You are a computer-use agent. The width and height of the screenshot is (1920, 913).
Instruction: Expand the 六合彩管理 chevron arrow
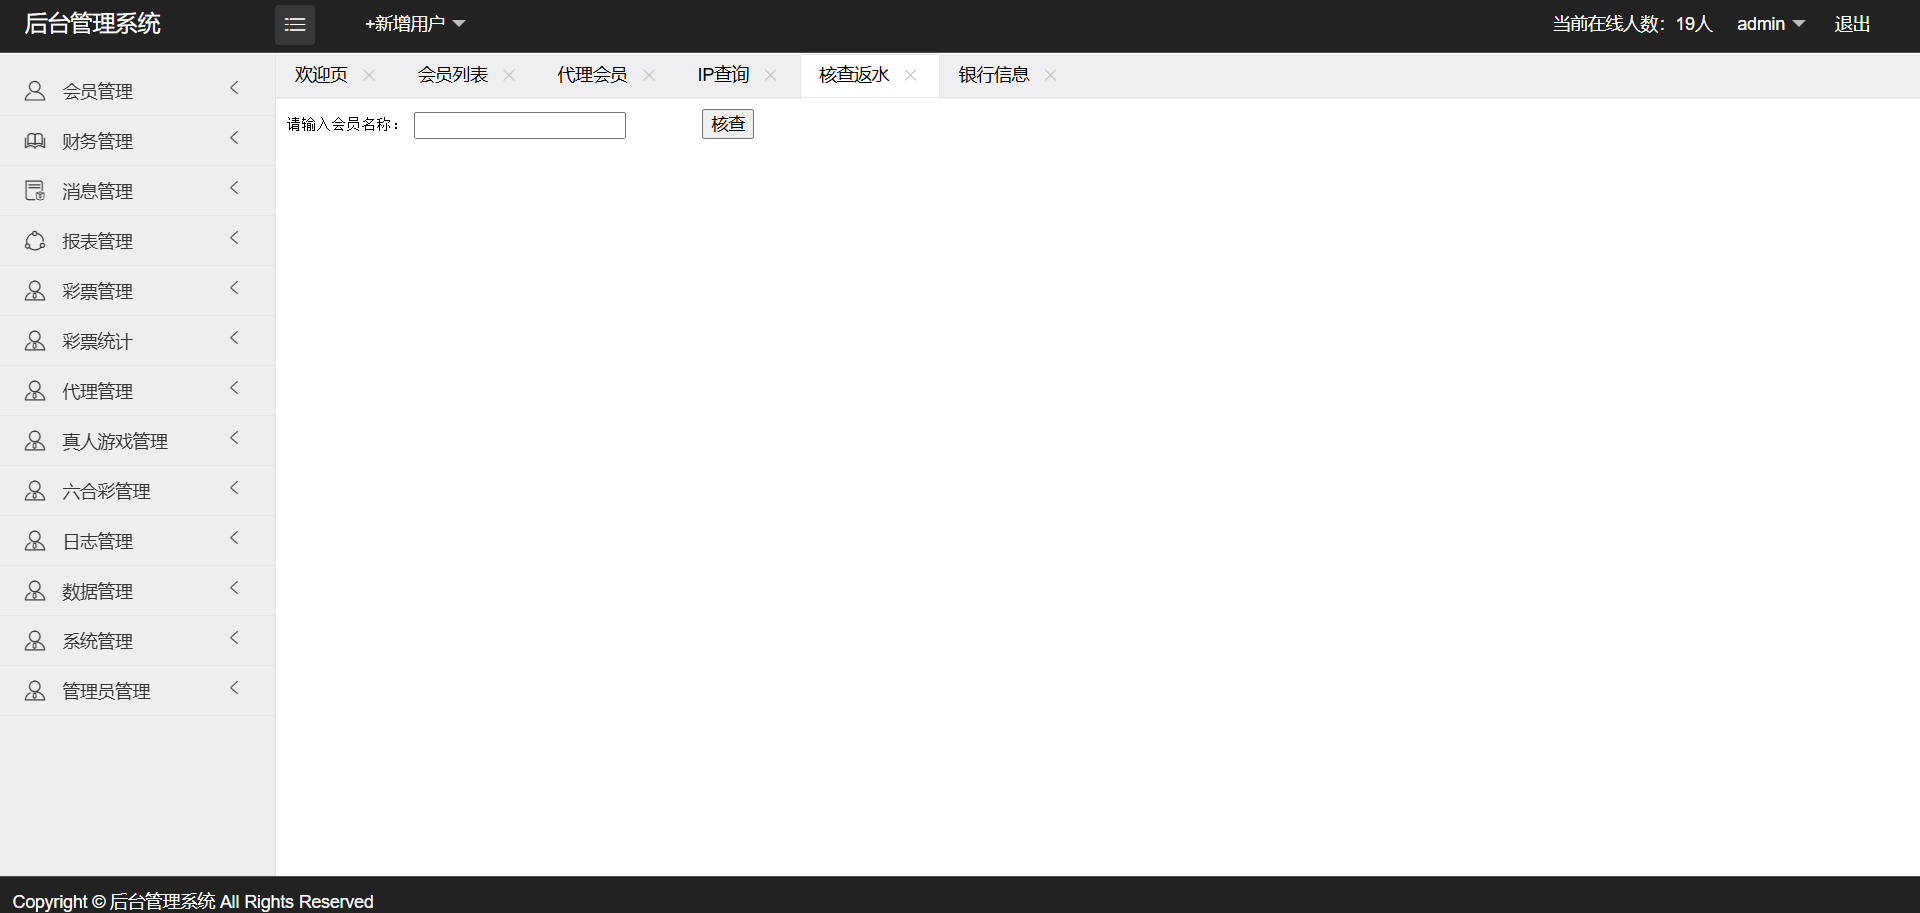[234, 488]
